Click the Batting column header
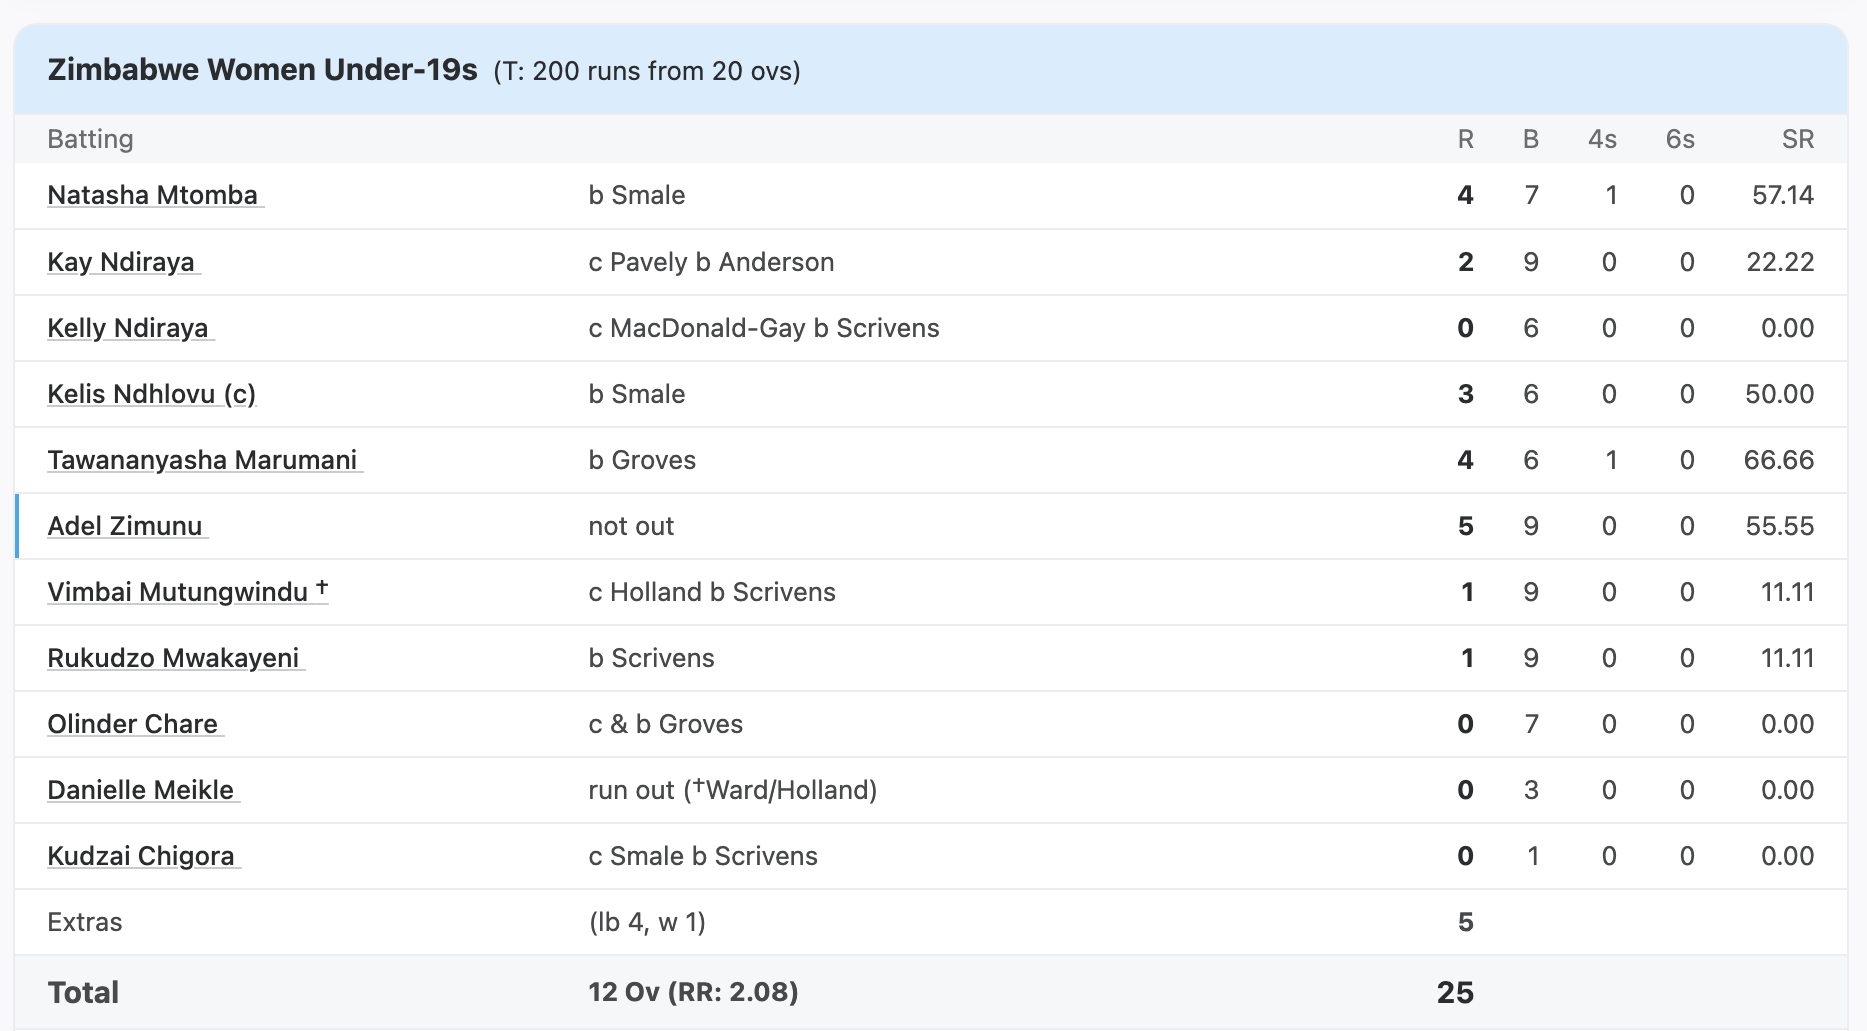Viewport: 1867px width, 1031px height. point(90,139)
